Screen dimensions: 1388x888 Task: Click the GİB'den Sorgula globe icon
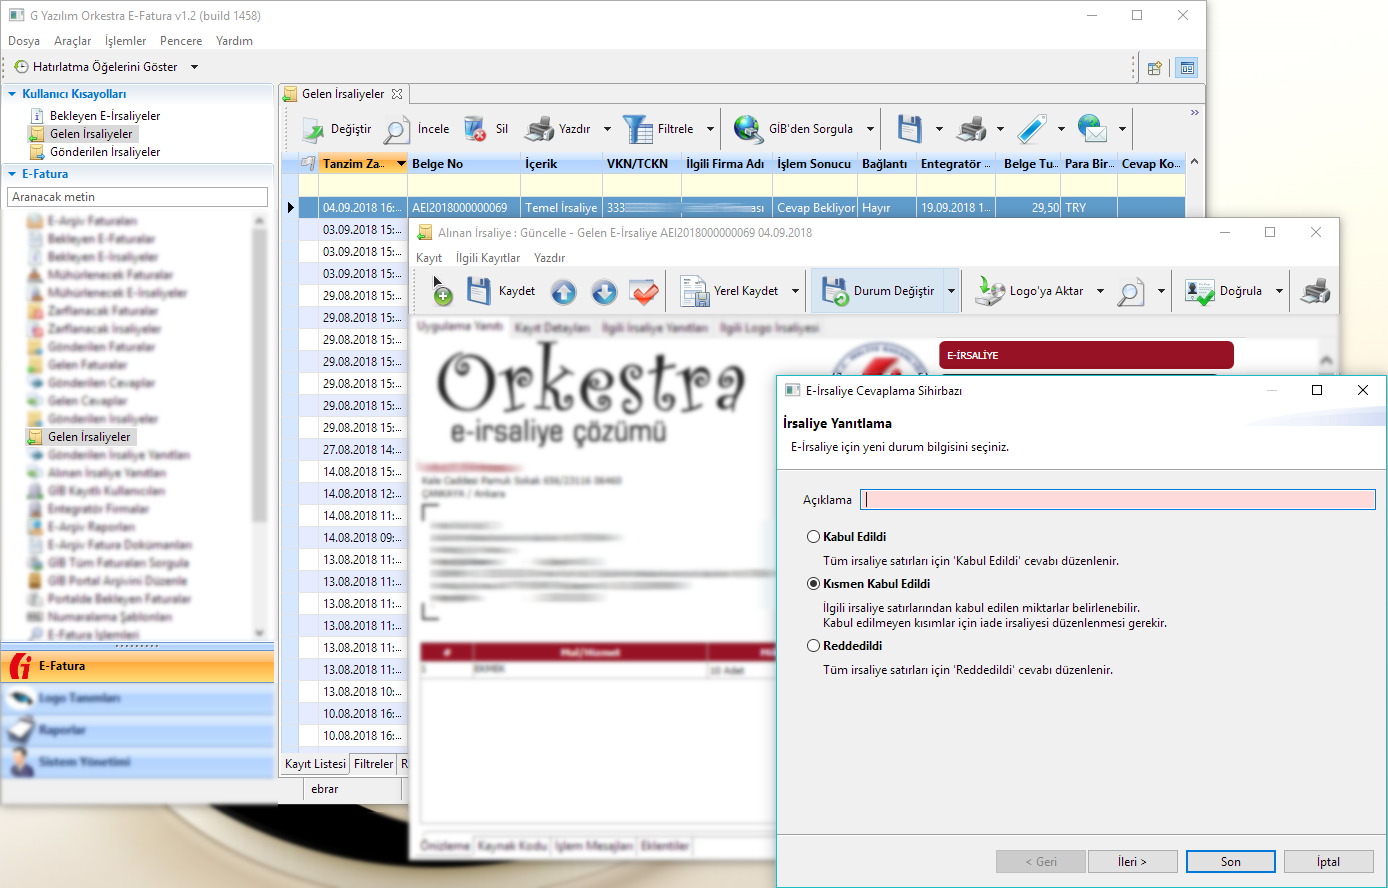[x=748, y=129]
